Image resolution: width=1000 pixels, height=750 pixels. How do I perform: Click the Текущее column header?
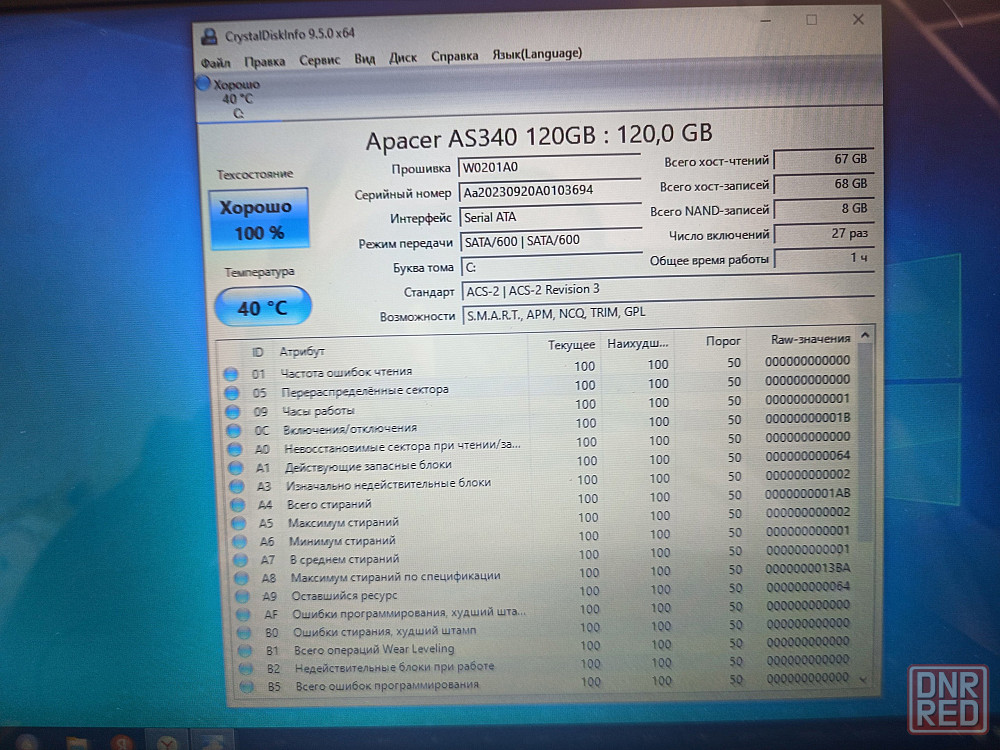[571, 345]
